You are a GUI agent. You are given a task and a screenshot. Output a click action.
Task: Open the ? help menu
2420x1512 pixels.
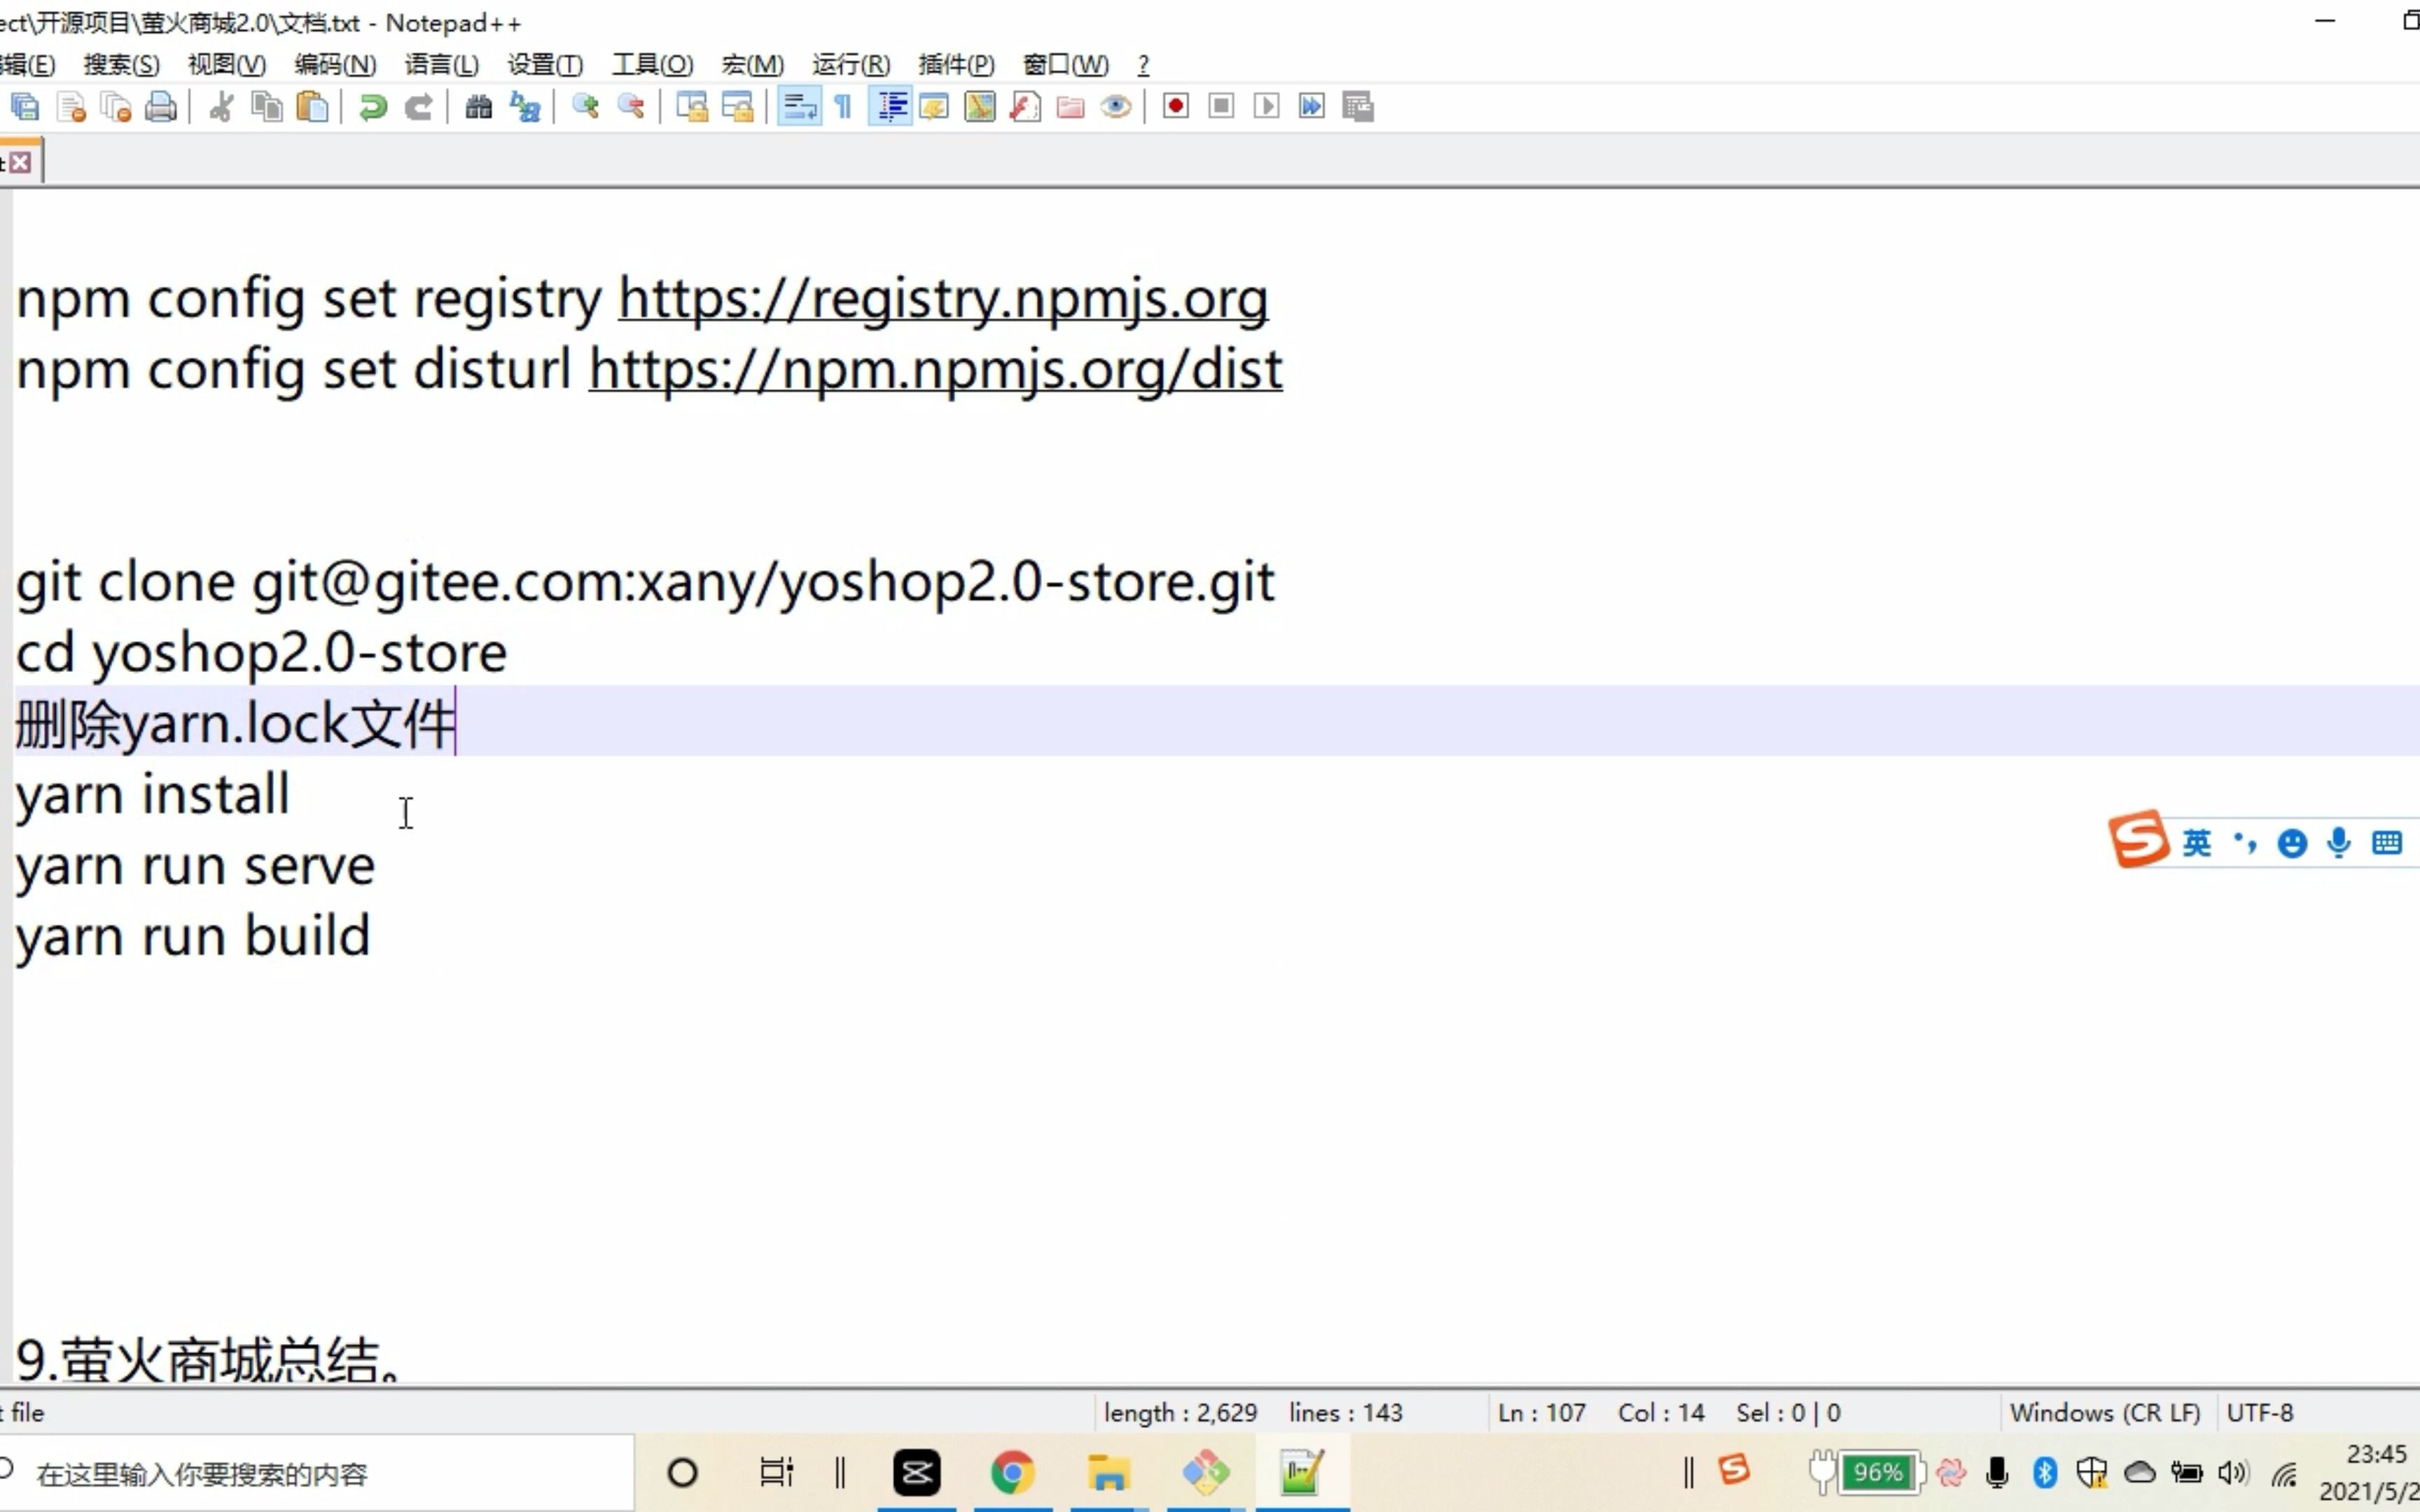pos(1143,65)
